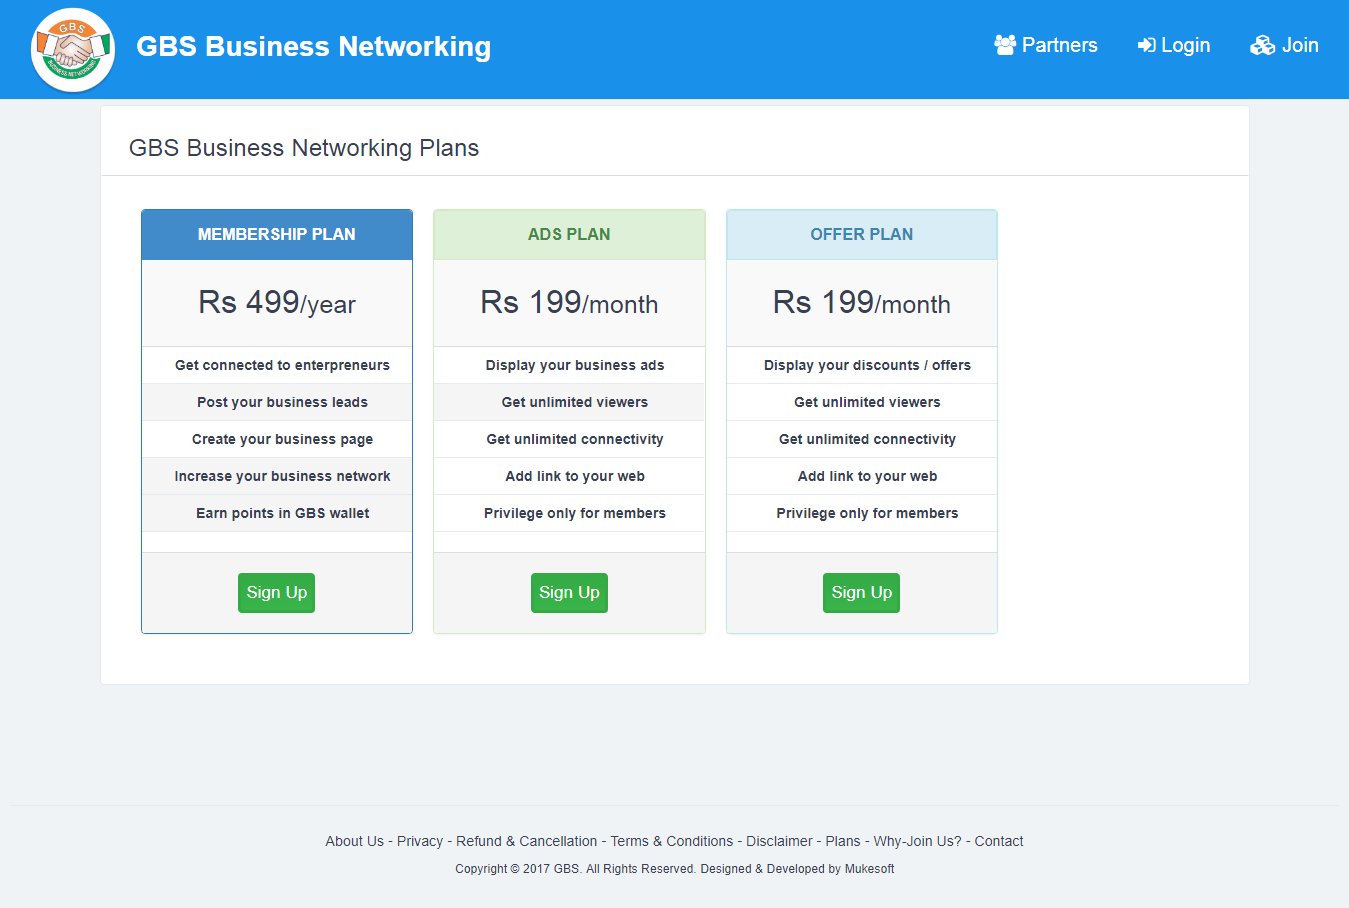The height and width of the screenshot is (908, 1349).
Task: Go to the Contact footer link
Action: [999, 841]
